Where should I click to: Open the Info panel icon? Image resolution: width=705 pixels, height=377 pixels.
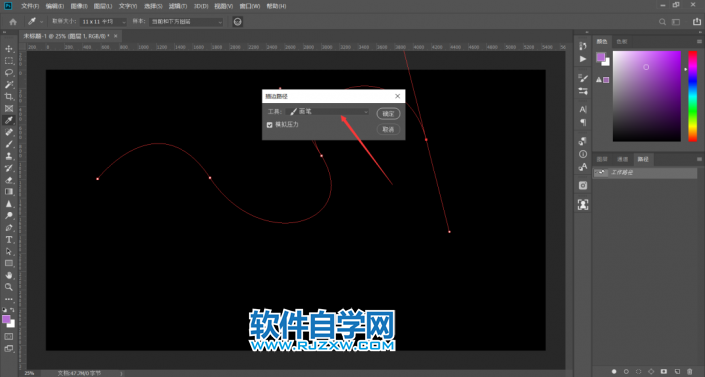583,154
